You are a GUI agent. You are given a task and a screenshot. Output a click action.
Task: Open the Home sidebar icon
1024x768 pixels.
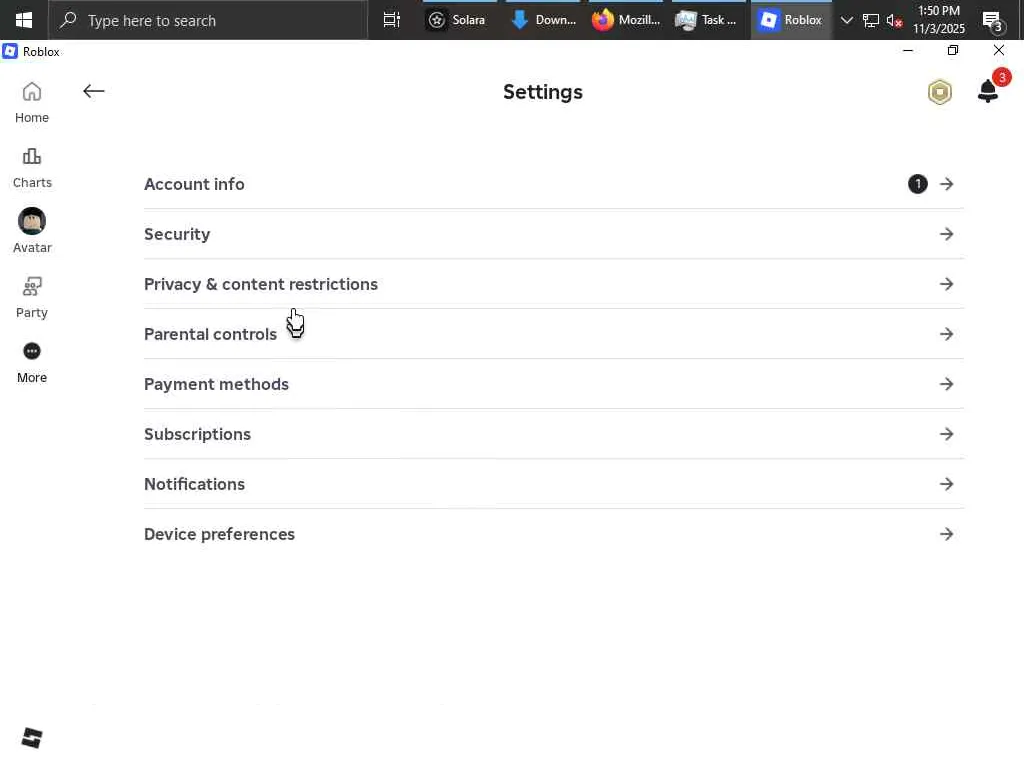coord(32,93)
